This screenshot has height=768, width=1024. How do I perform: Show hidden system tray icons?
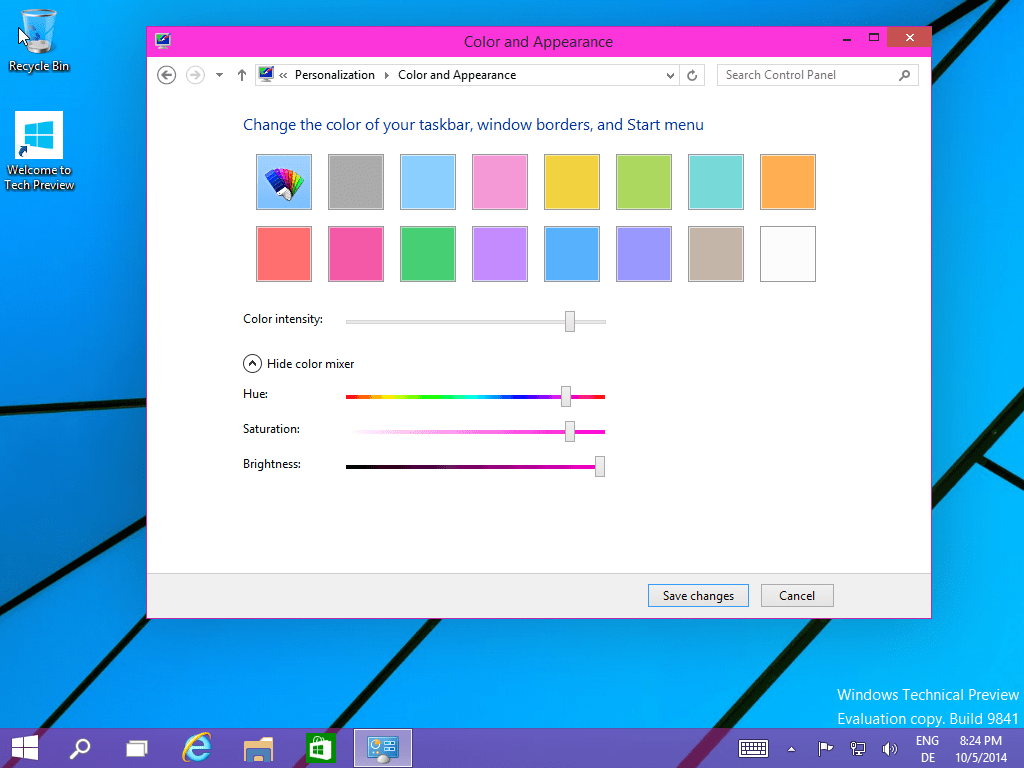pyautogui.click(x=792, y=748)
